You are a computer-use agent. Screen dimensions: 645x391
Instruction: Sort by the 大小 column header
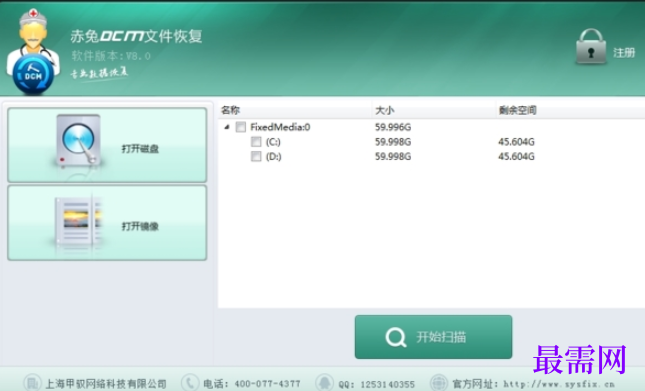[x=384, y=110]
